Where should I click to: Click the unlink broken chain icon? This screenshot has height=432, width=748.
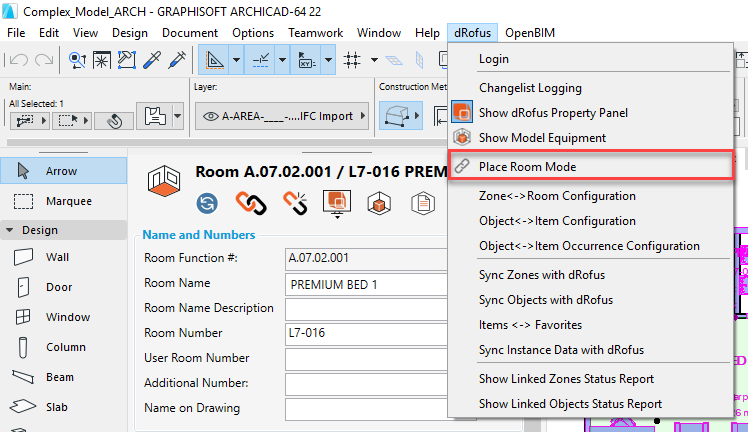[x=293, y=203]
